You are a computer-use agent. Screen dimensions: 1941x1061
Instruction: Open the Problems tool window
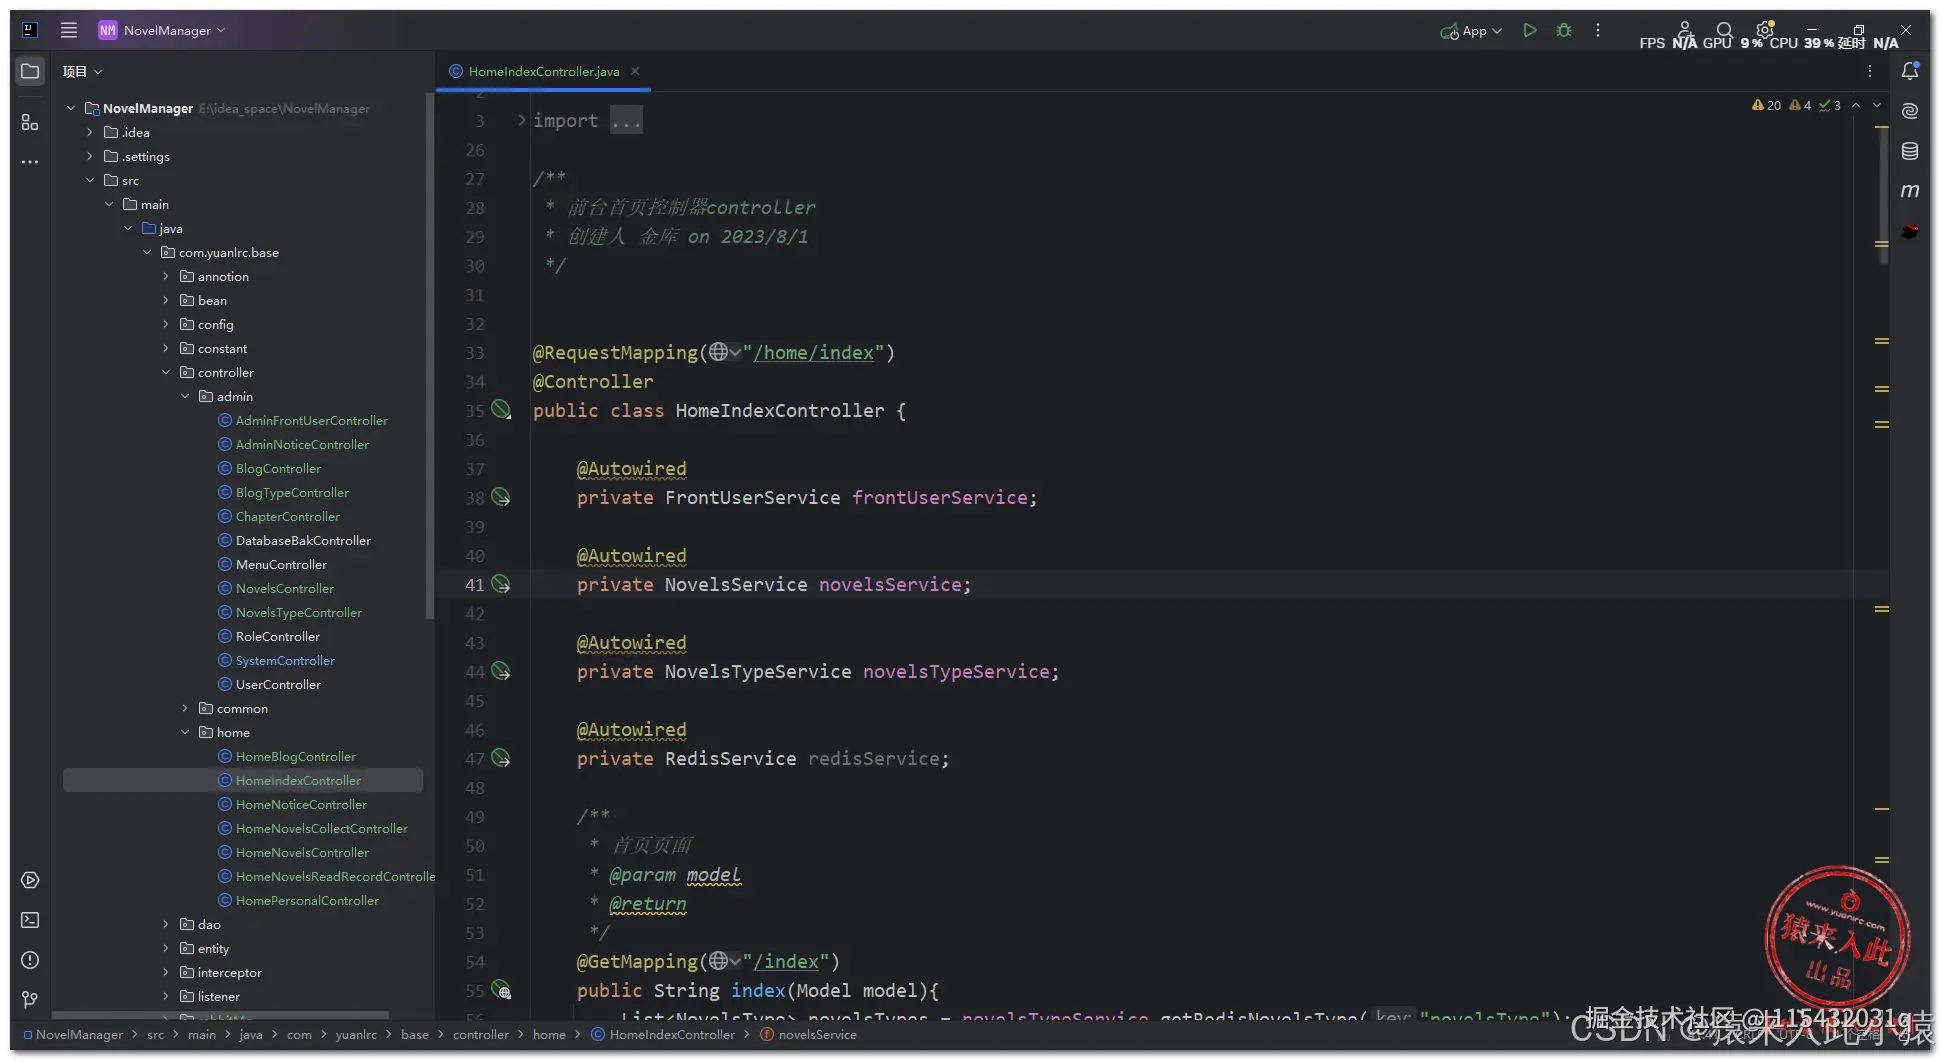(30, 960)
